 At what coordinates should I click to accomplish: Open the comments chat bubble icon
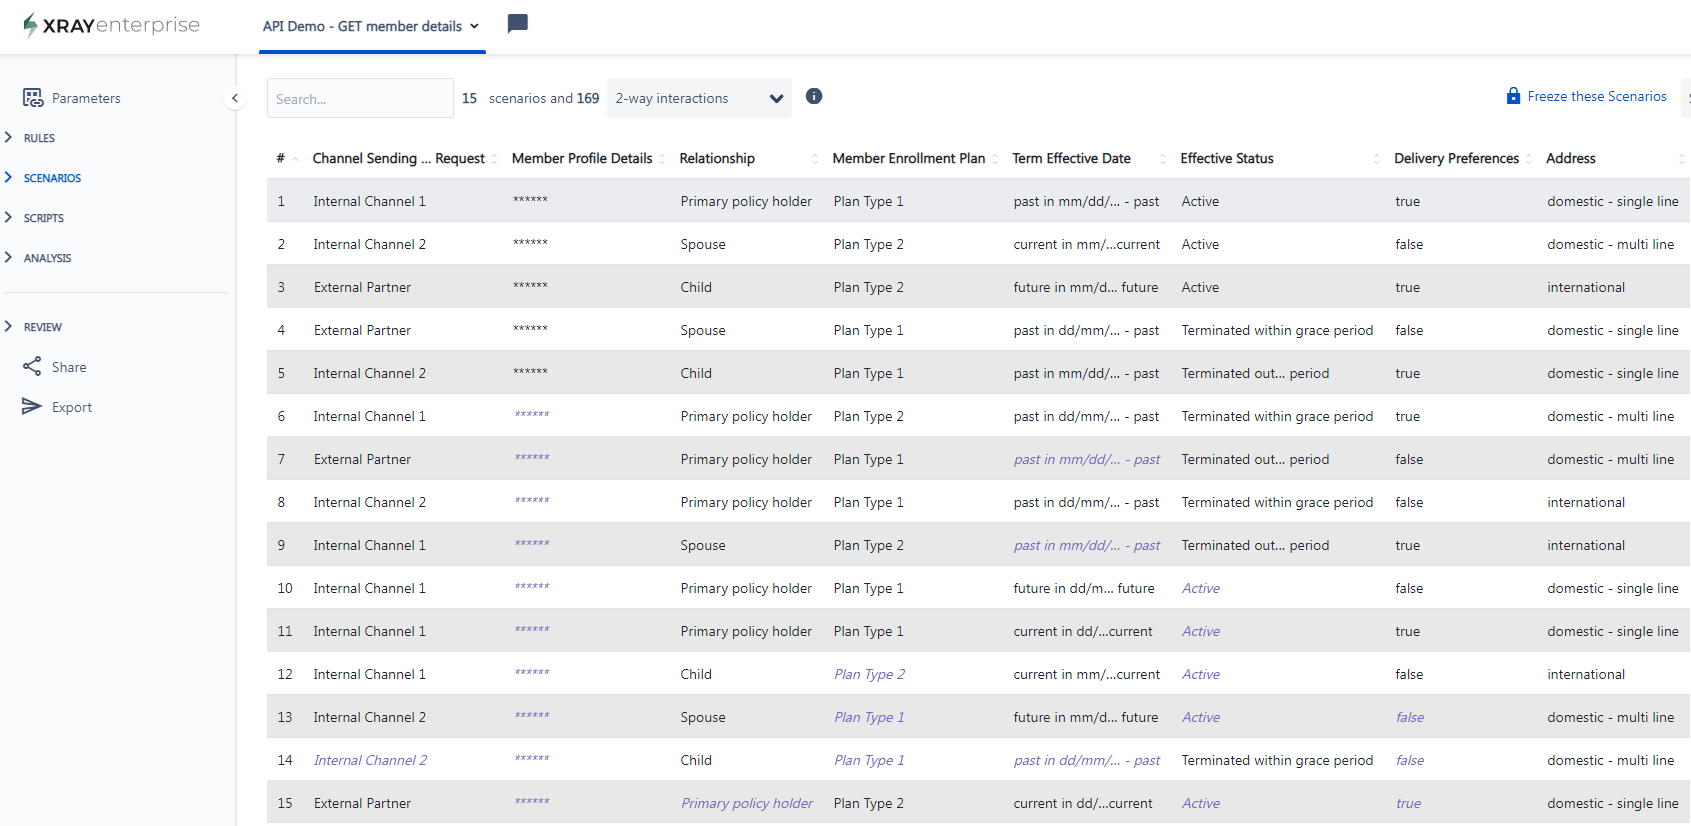pos(517,24)
